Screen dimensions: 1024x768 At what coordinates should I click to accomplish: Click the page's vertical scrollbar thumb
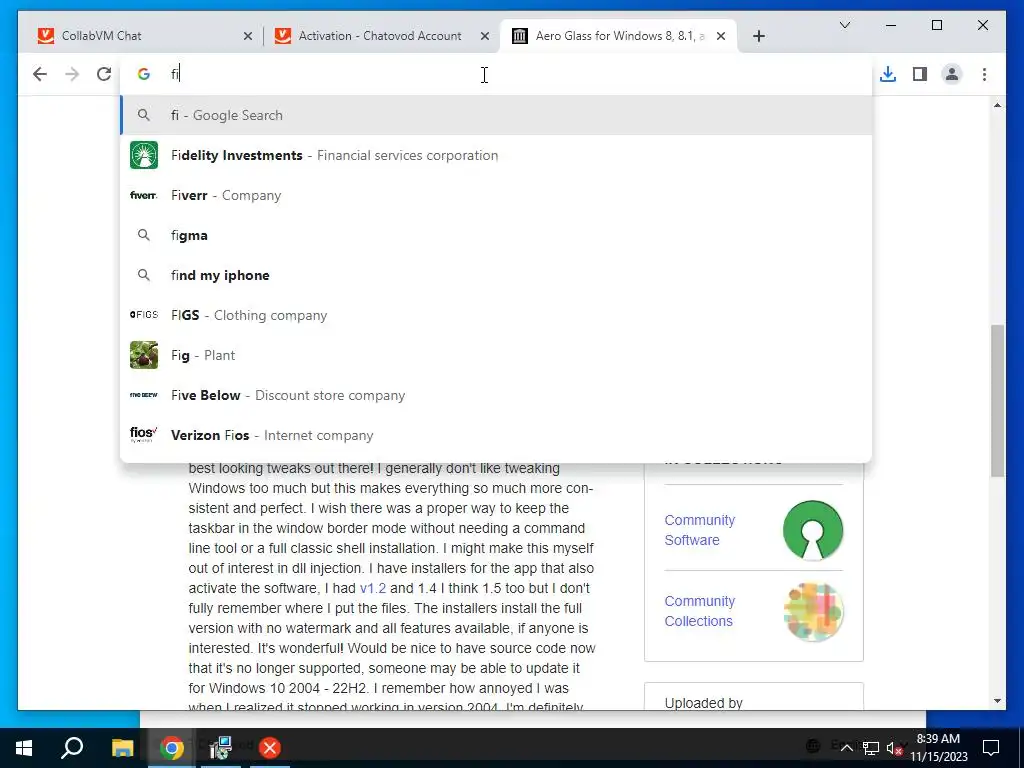coord(997,400)
